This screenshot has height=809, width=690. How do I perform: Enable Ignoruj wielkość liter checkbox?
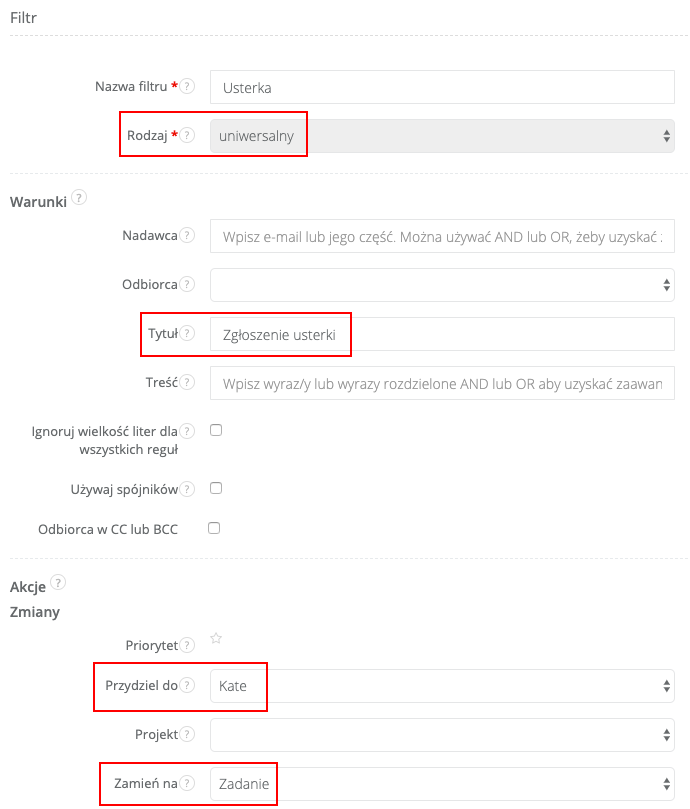point(215,430)
